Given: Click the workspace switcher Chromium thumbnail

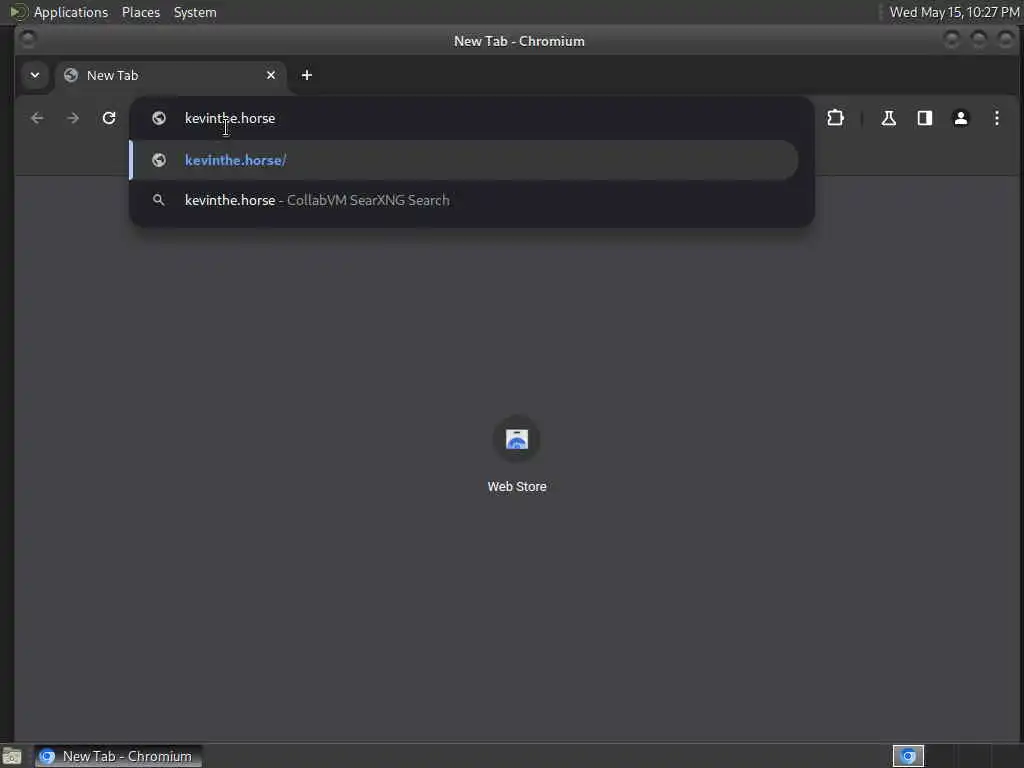Looking at the screenshot, I should click(x=908, y=756).
